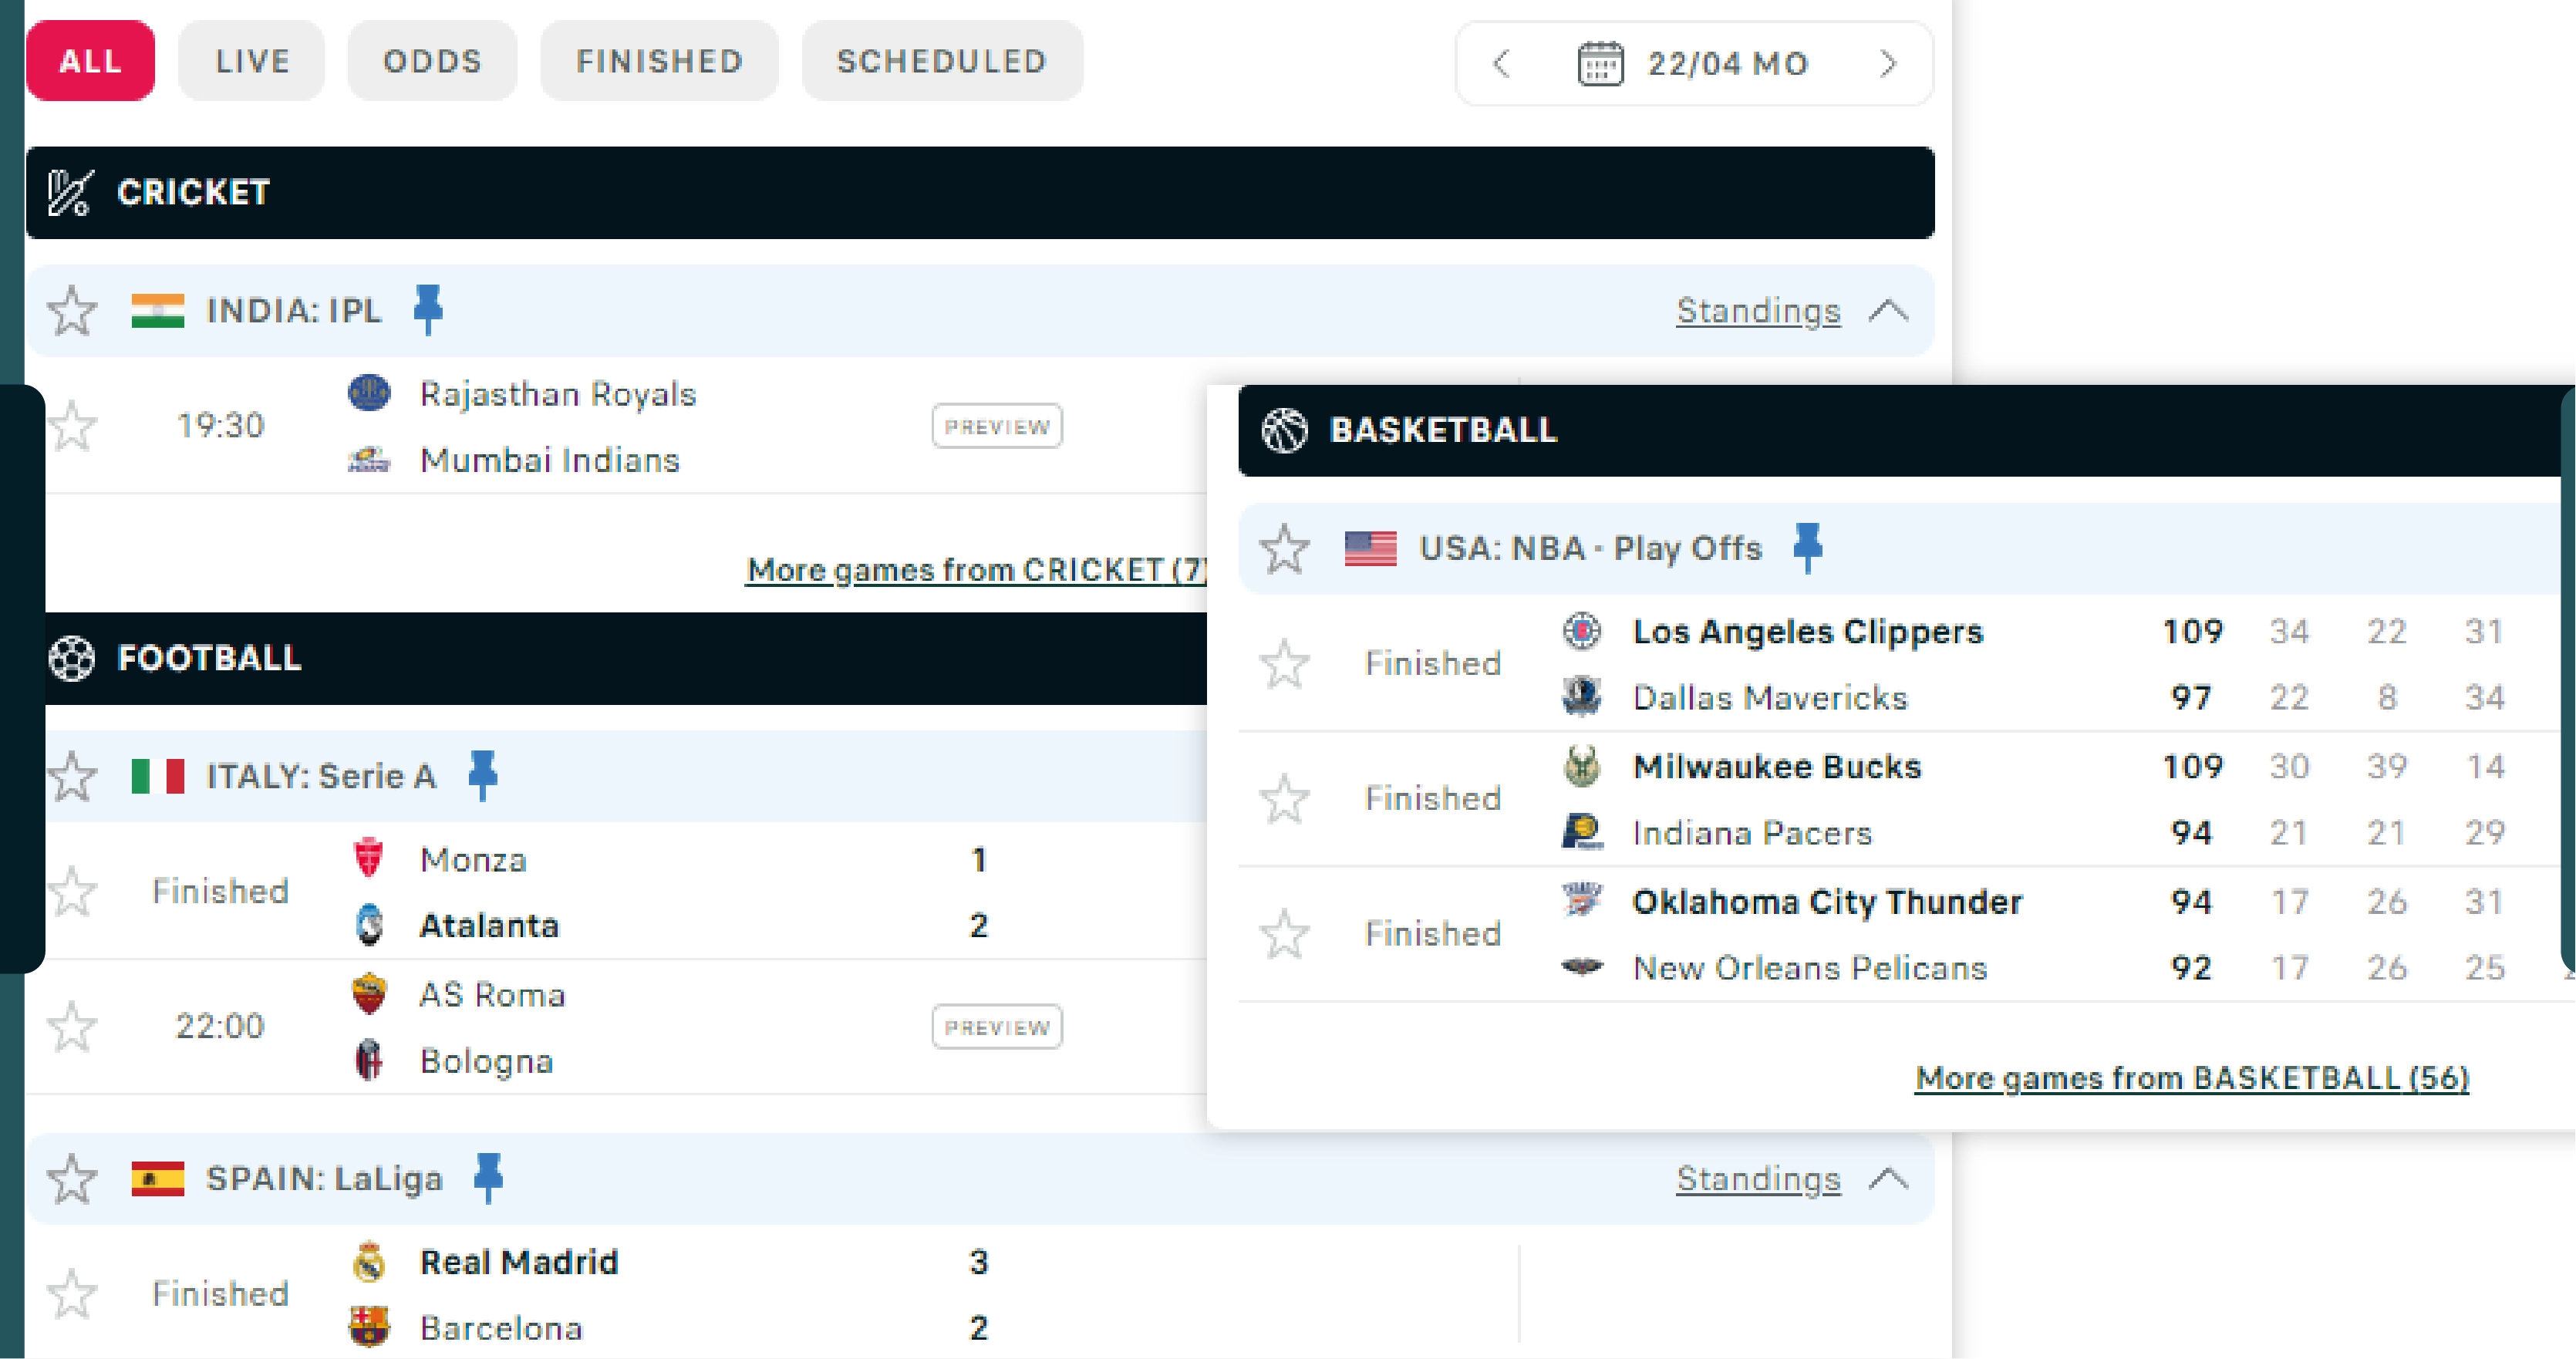Click the Oklahoma City Thunder logo
The image size is (2576, 1359).
[1582, 900]
